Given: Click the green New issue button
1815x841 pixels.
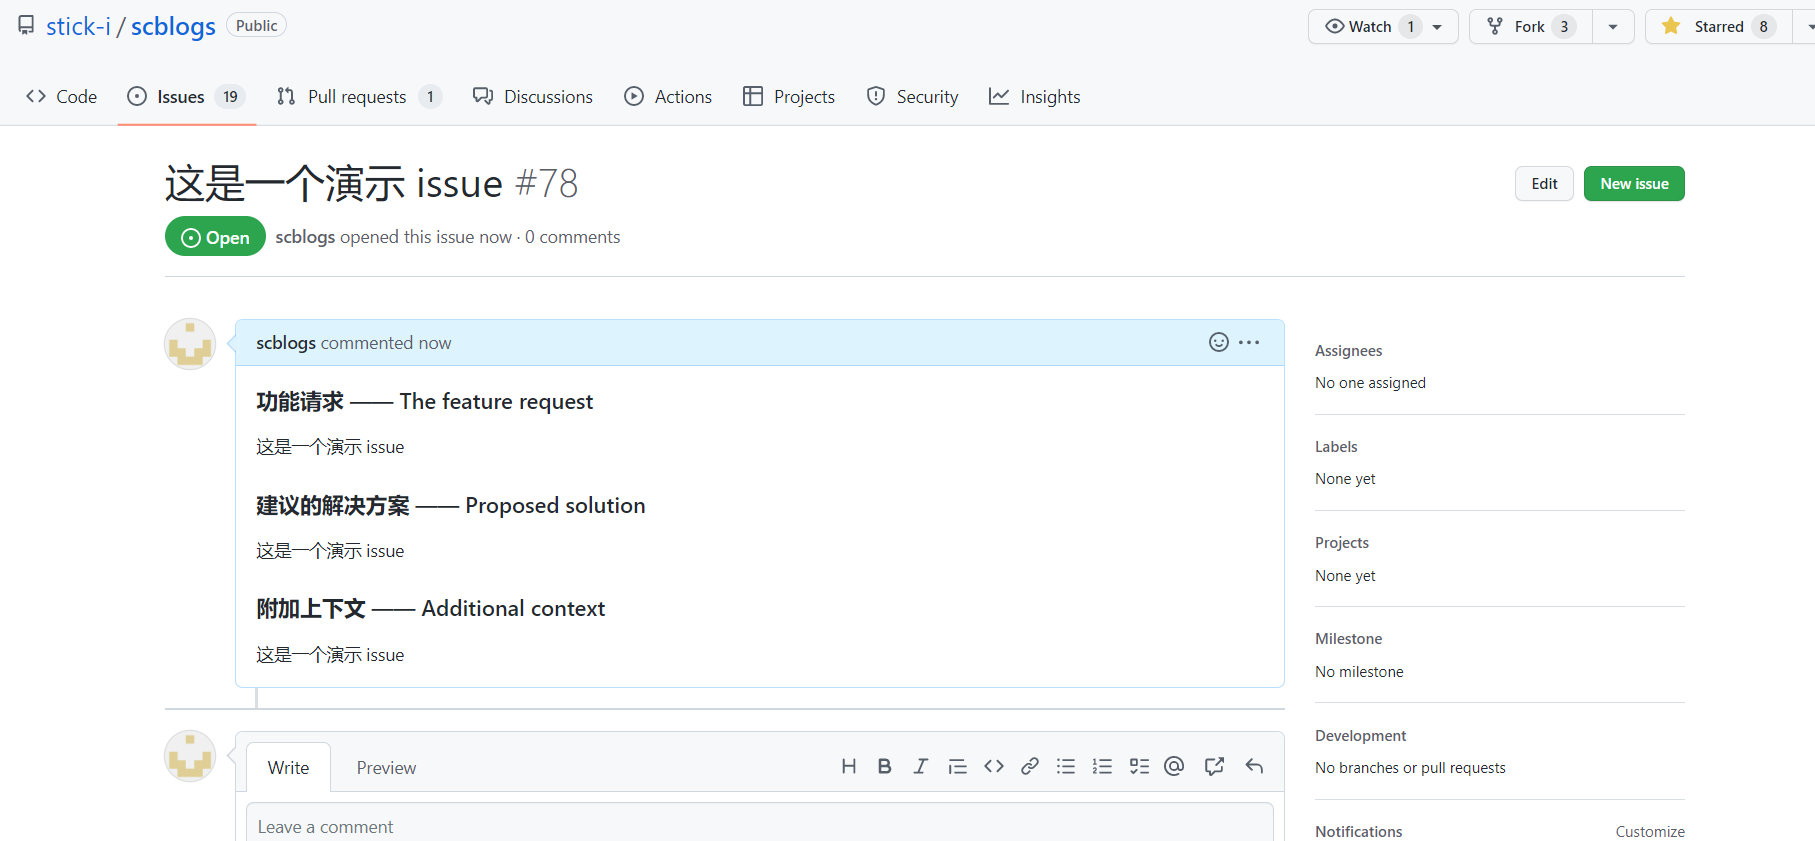Looking at the screenshot, I should [x=1633, y=184].
